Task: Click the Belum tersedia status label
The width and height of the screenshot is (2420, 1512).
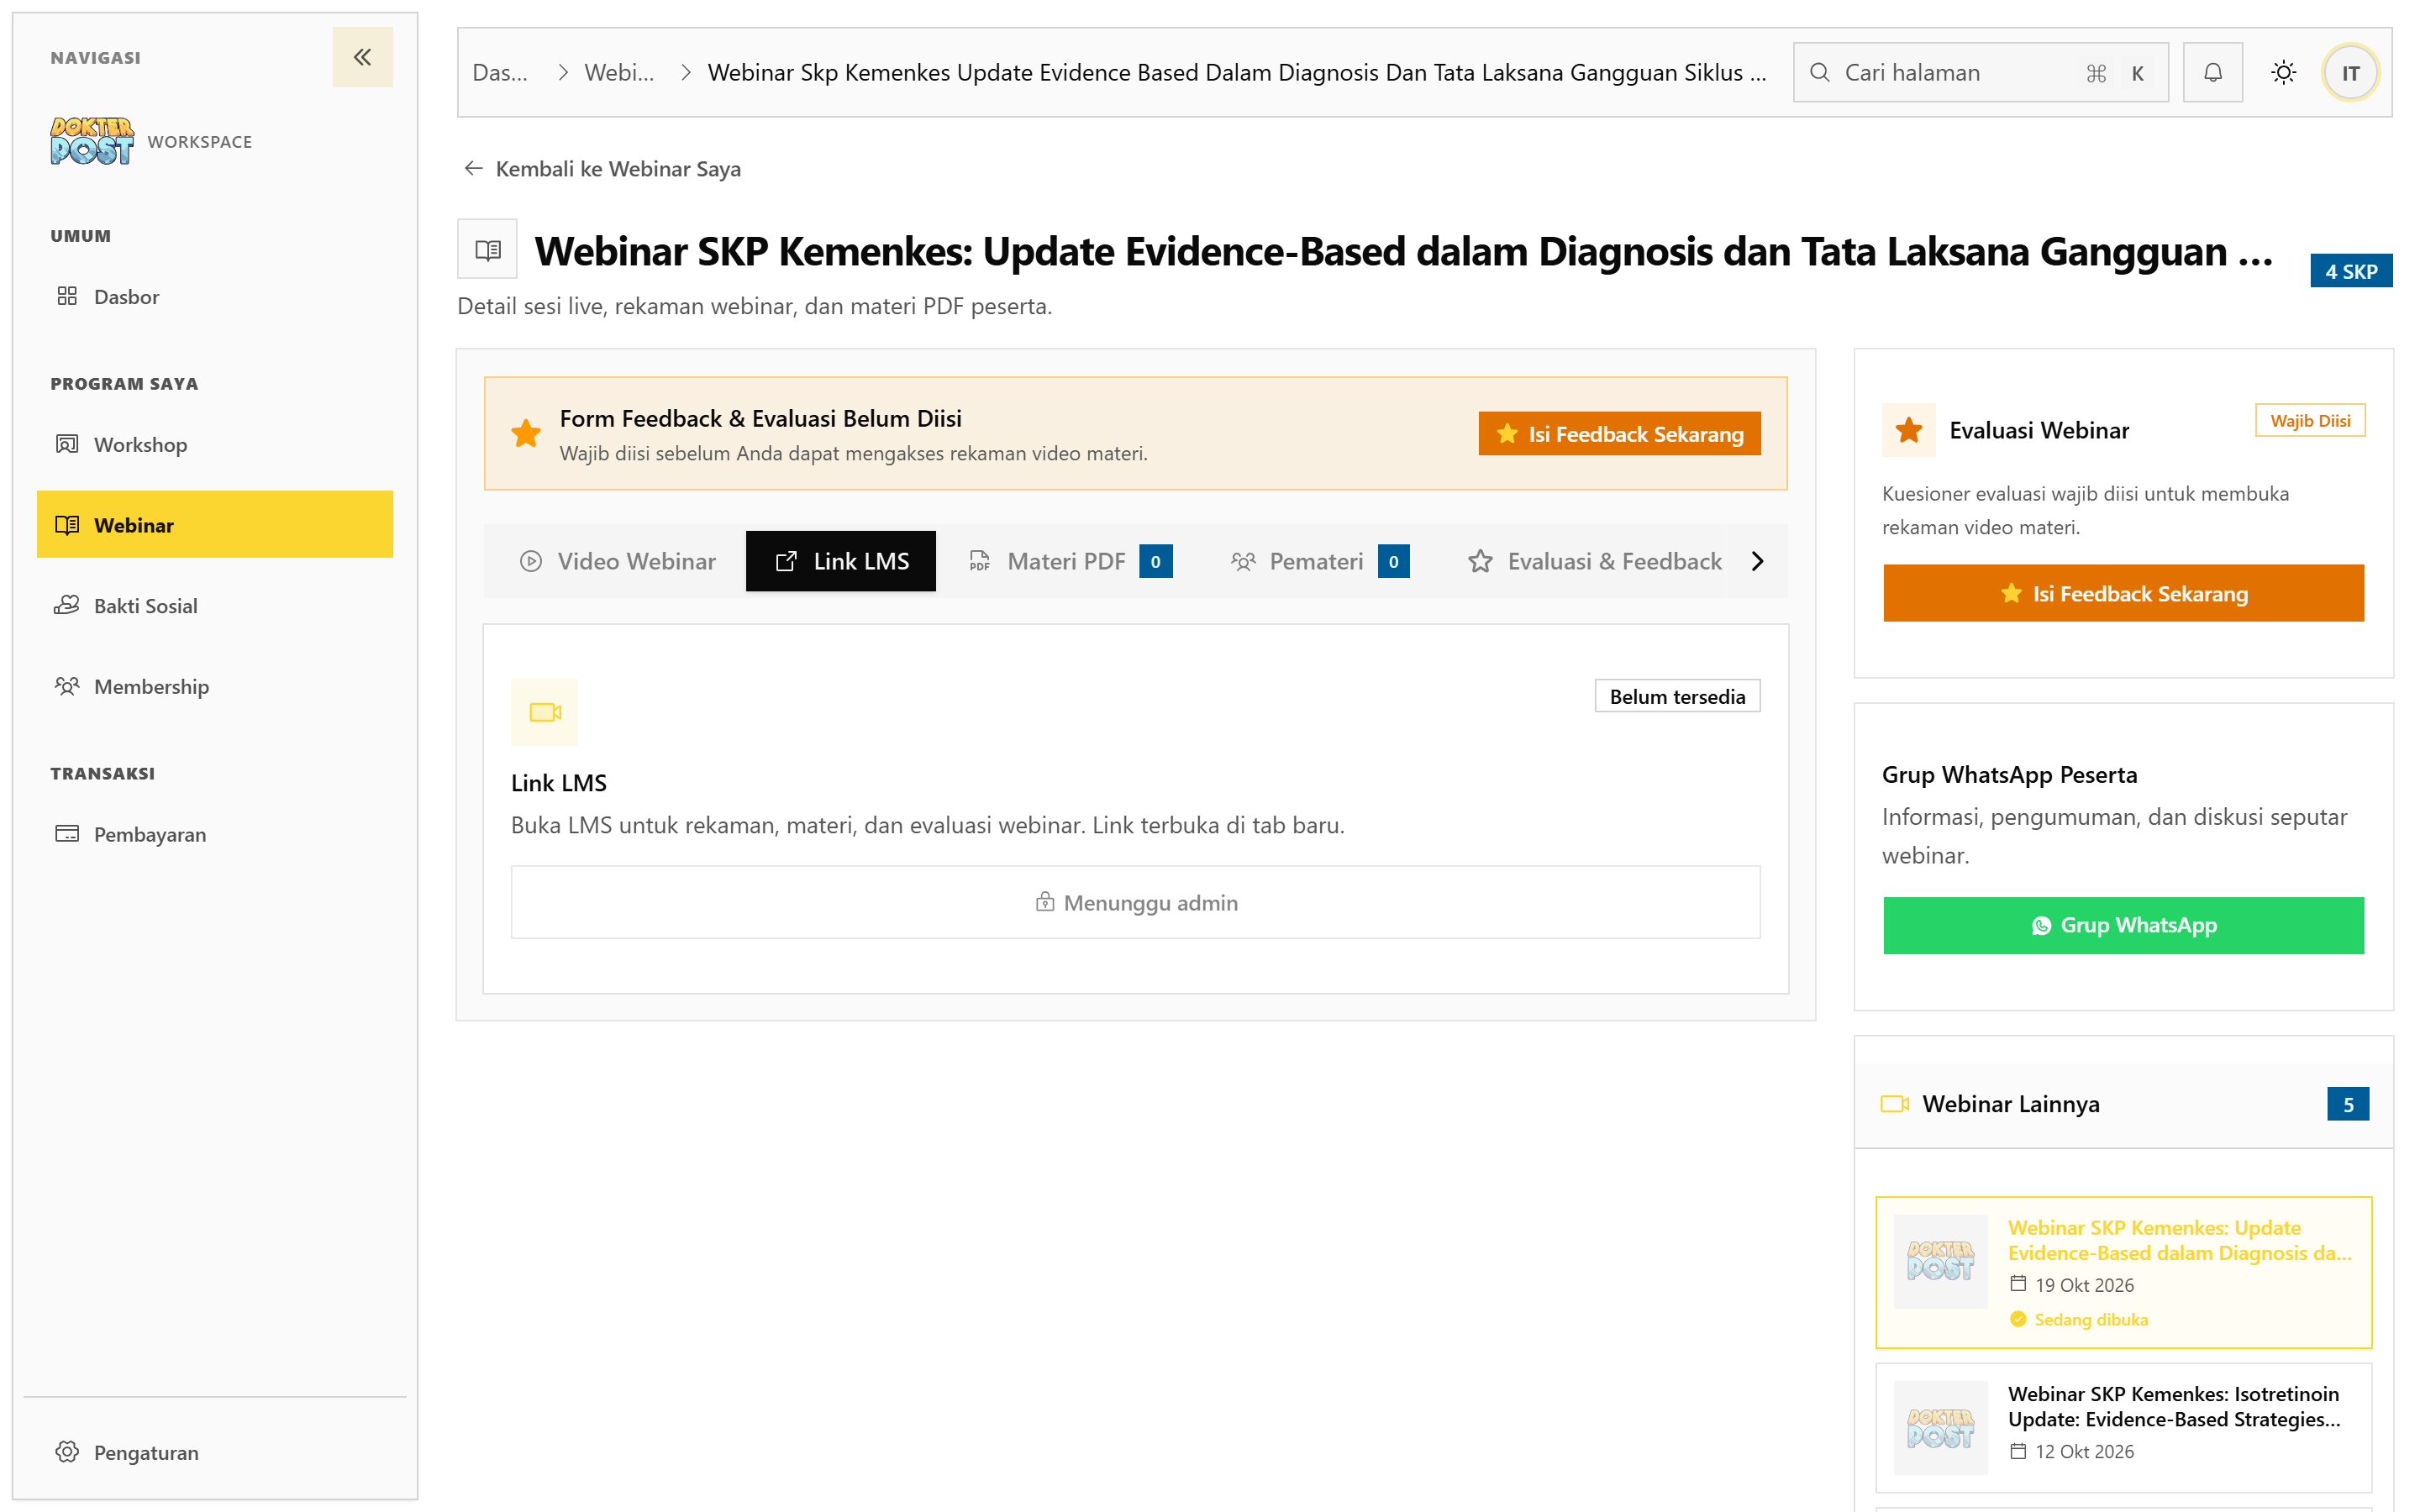Action: coord(1677,696)
